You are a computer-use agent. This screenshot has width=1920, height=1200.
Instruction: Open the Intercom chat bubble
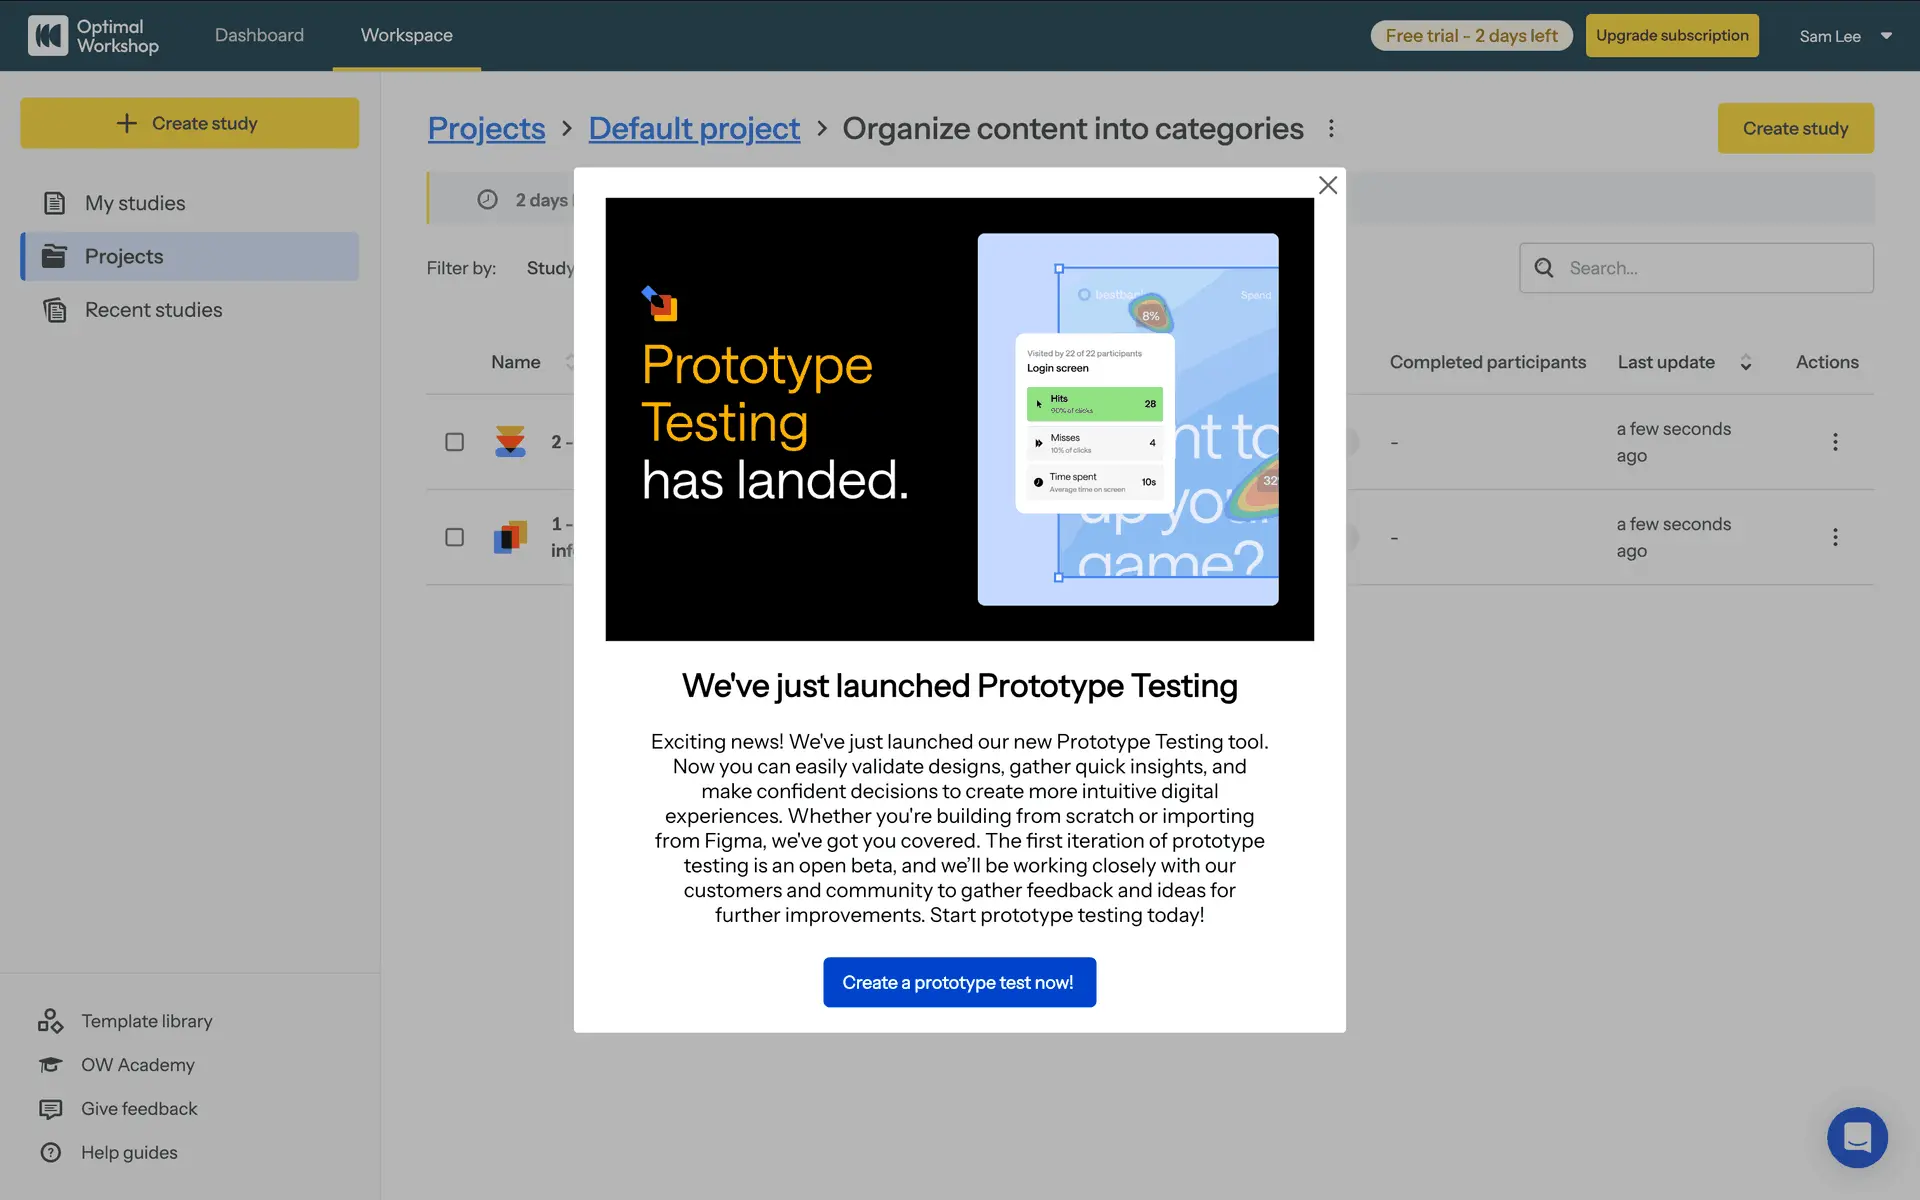[1857, 1137]
